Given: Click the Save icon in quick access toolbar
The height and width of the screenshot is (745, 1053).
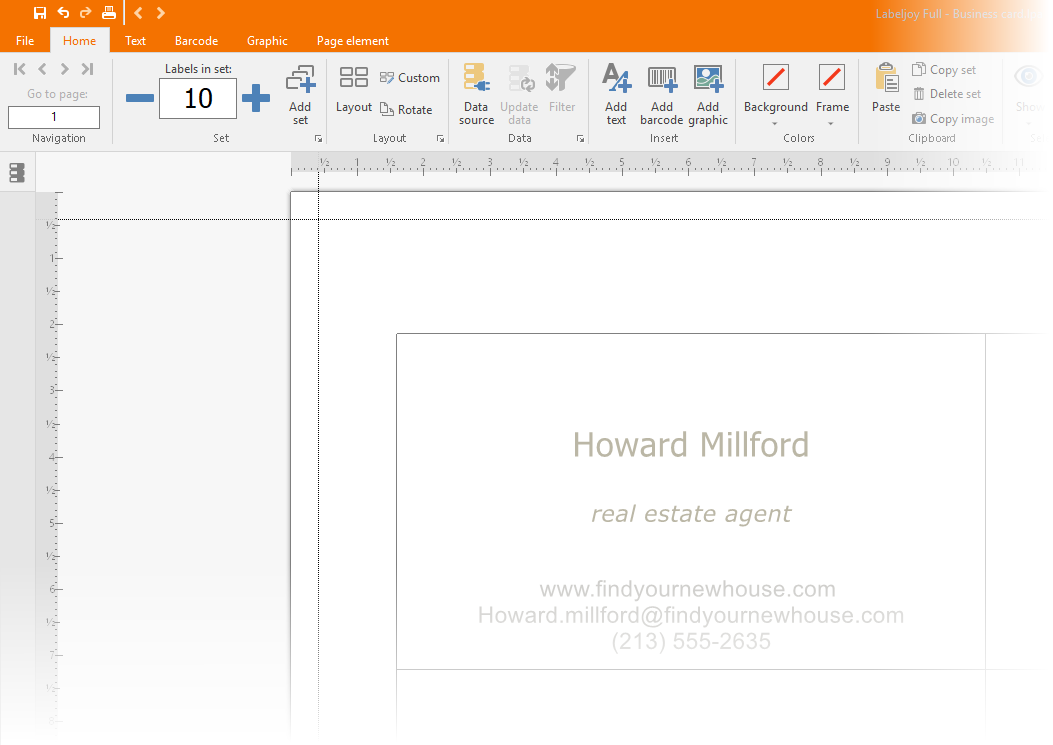Looking at the screenshot, I should [40, 13].
